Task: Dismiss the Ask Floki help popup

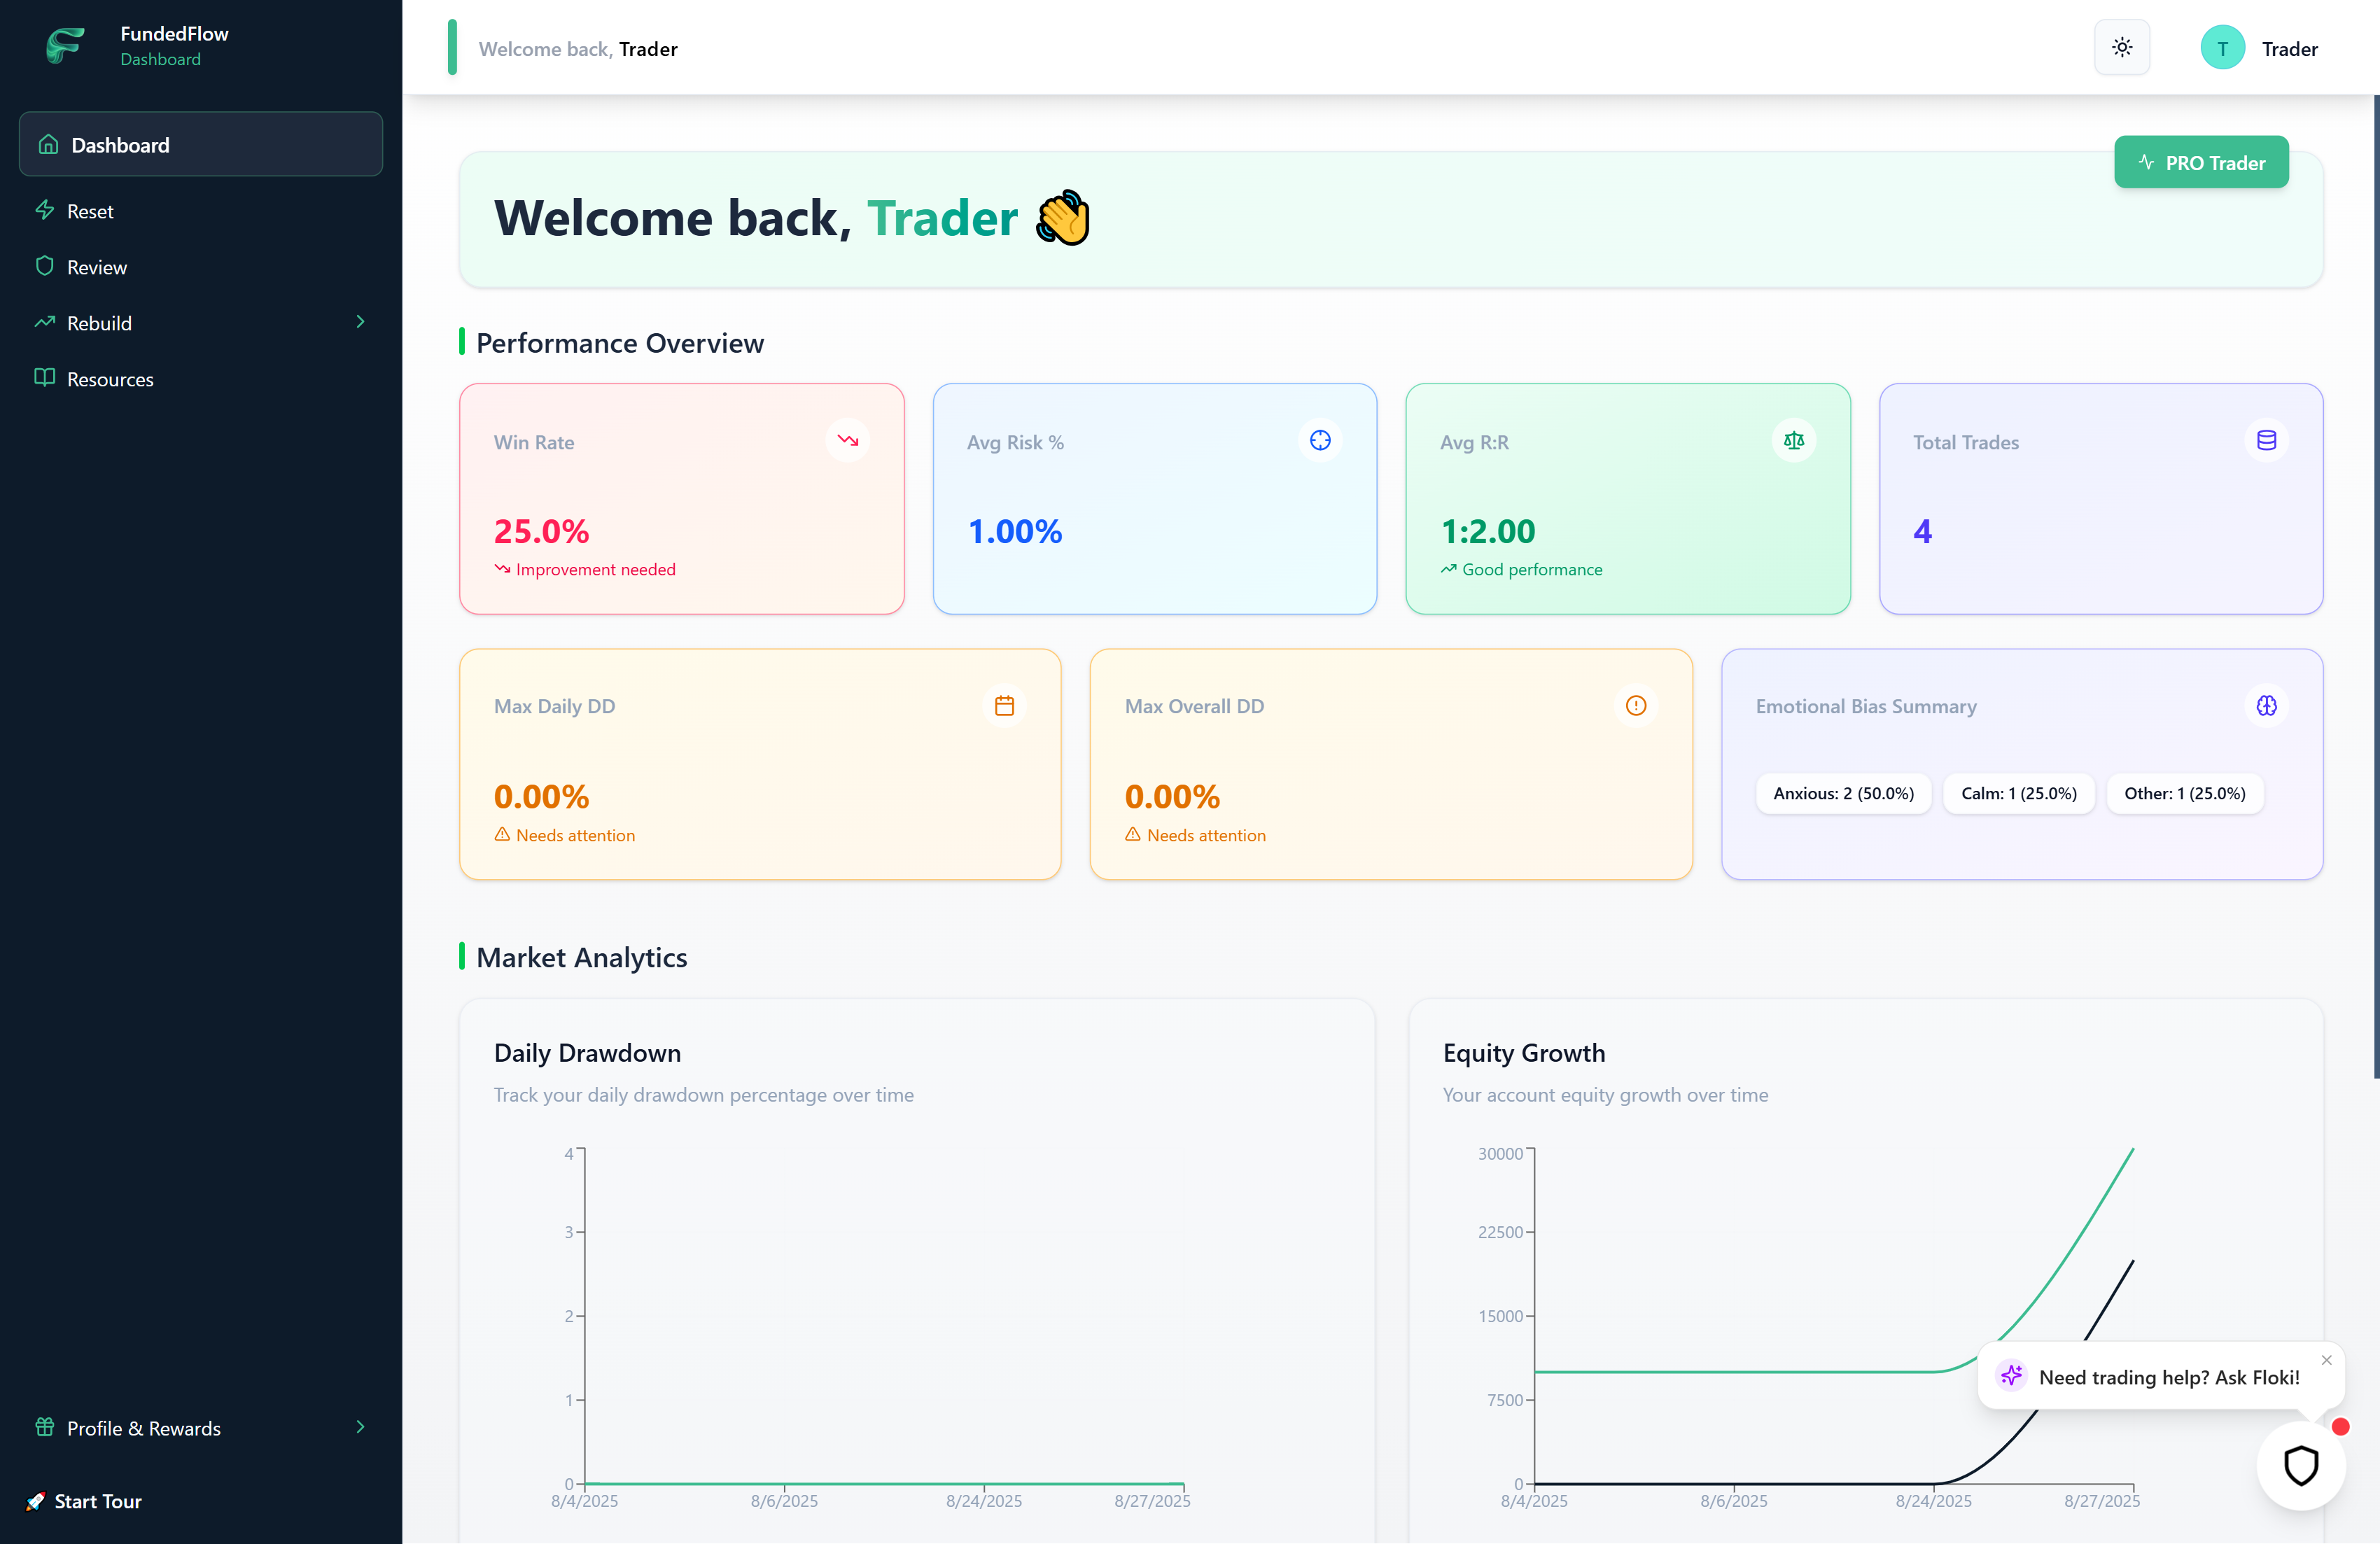Action: pyautogui.click(x=2326, y=1360)
